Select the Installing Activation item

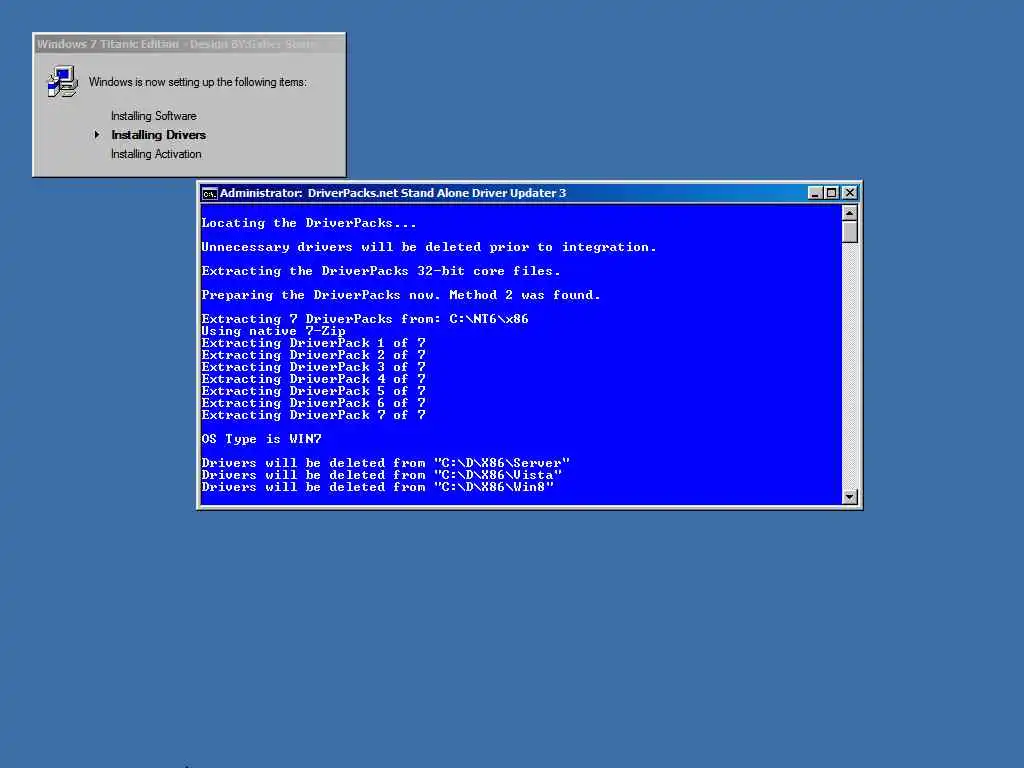156,154
